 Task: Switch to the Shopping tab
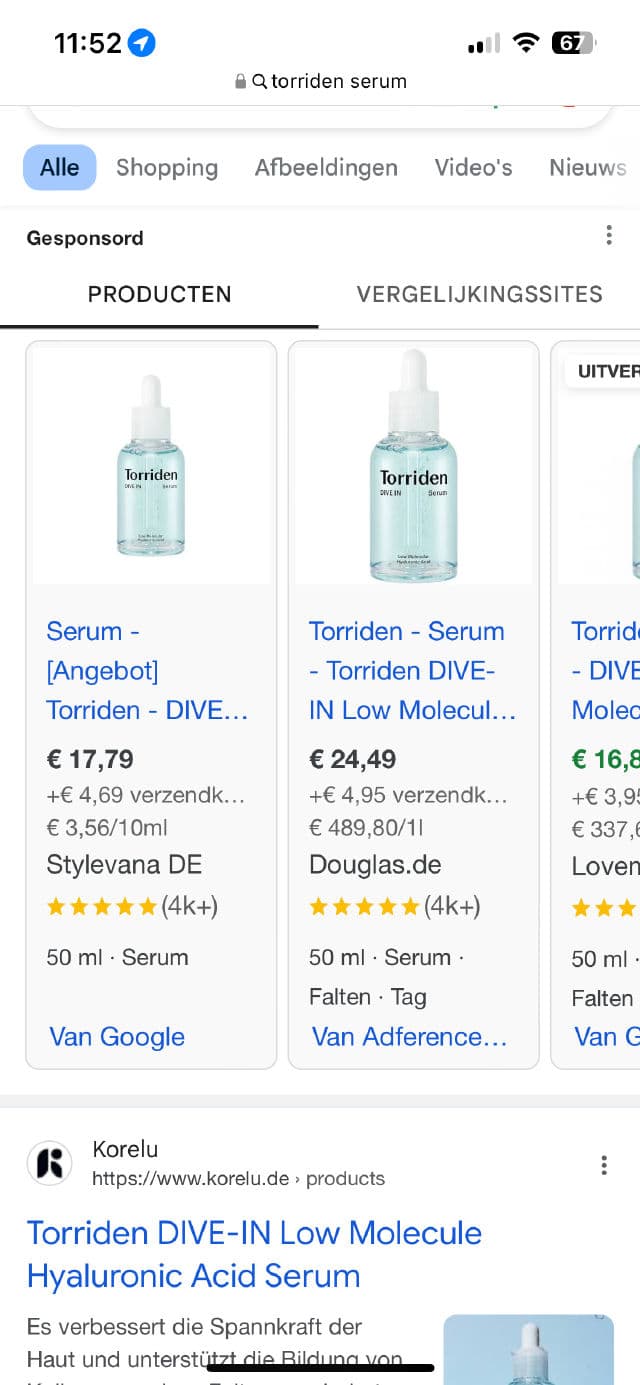[166, 167]
